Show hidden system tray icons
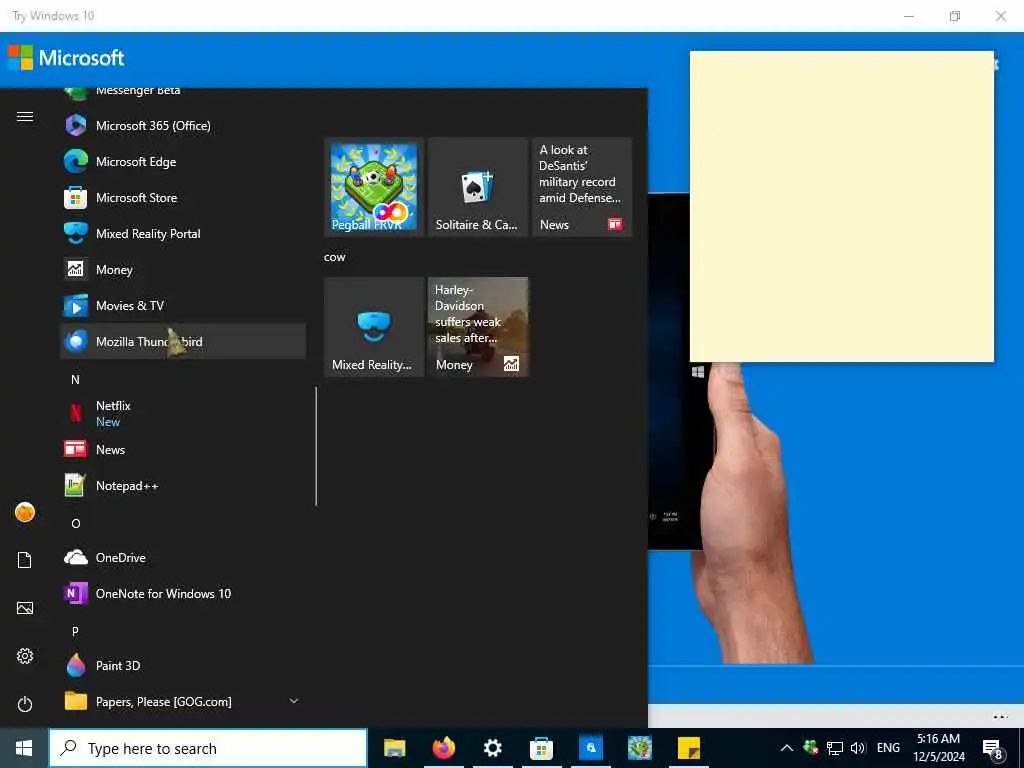This screenshot has height=768, width=1024. [x=787, y=748]
